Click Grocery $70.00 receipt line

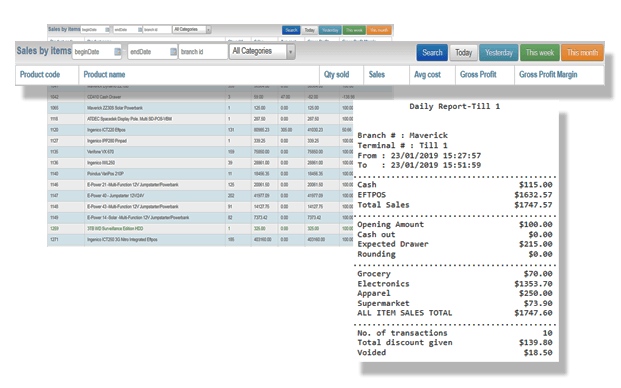(x=455, y=274)
